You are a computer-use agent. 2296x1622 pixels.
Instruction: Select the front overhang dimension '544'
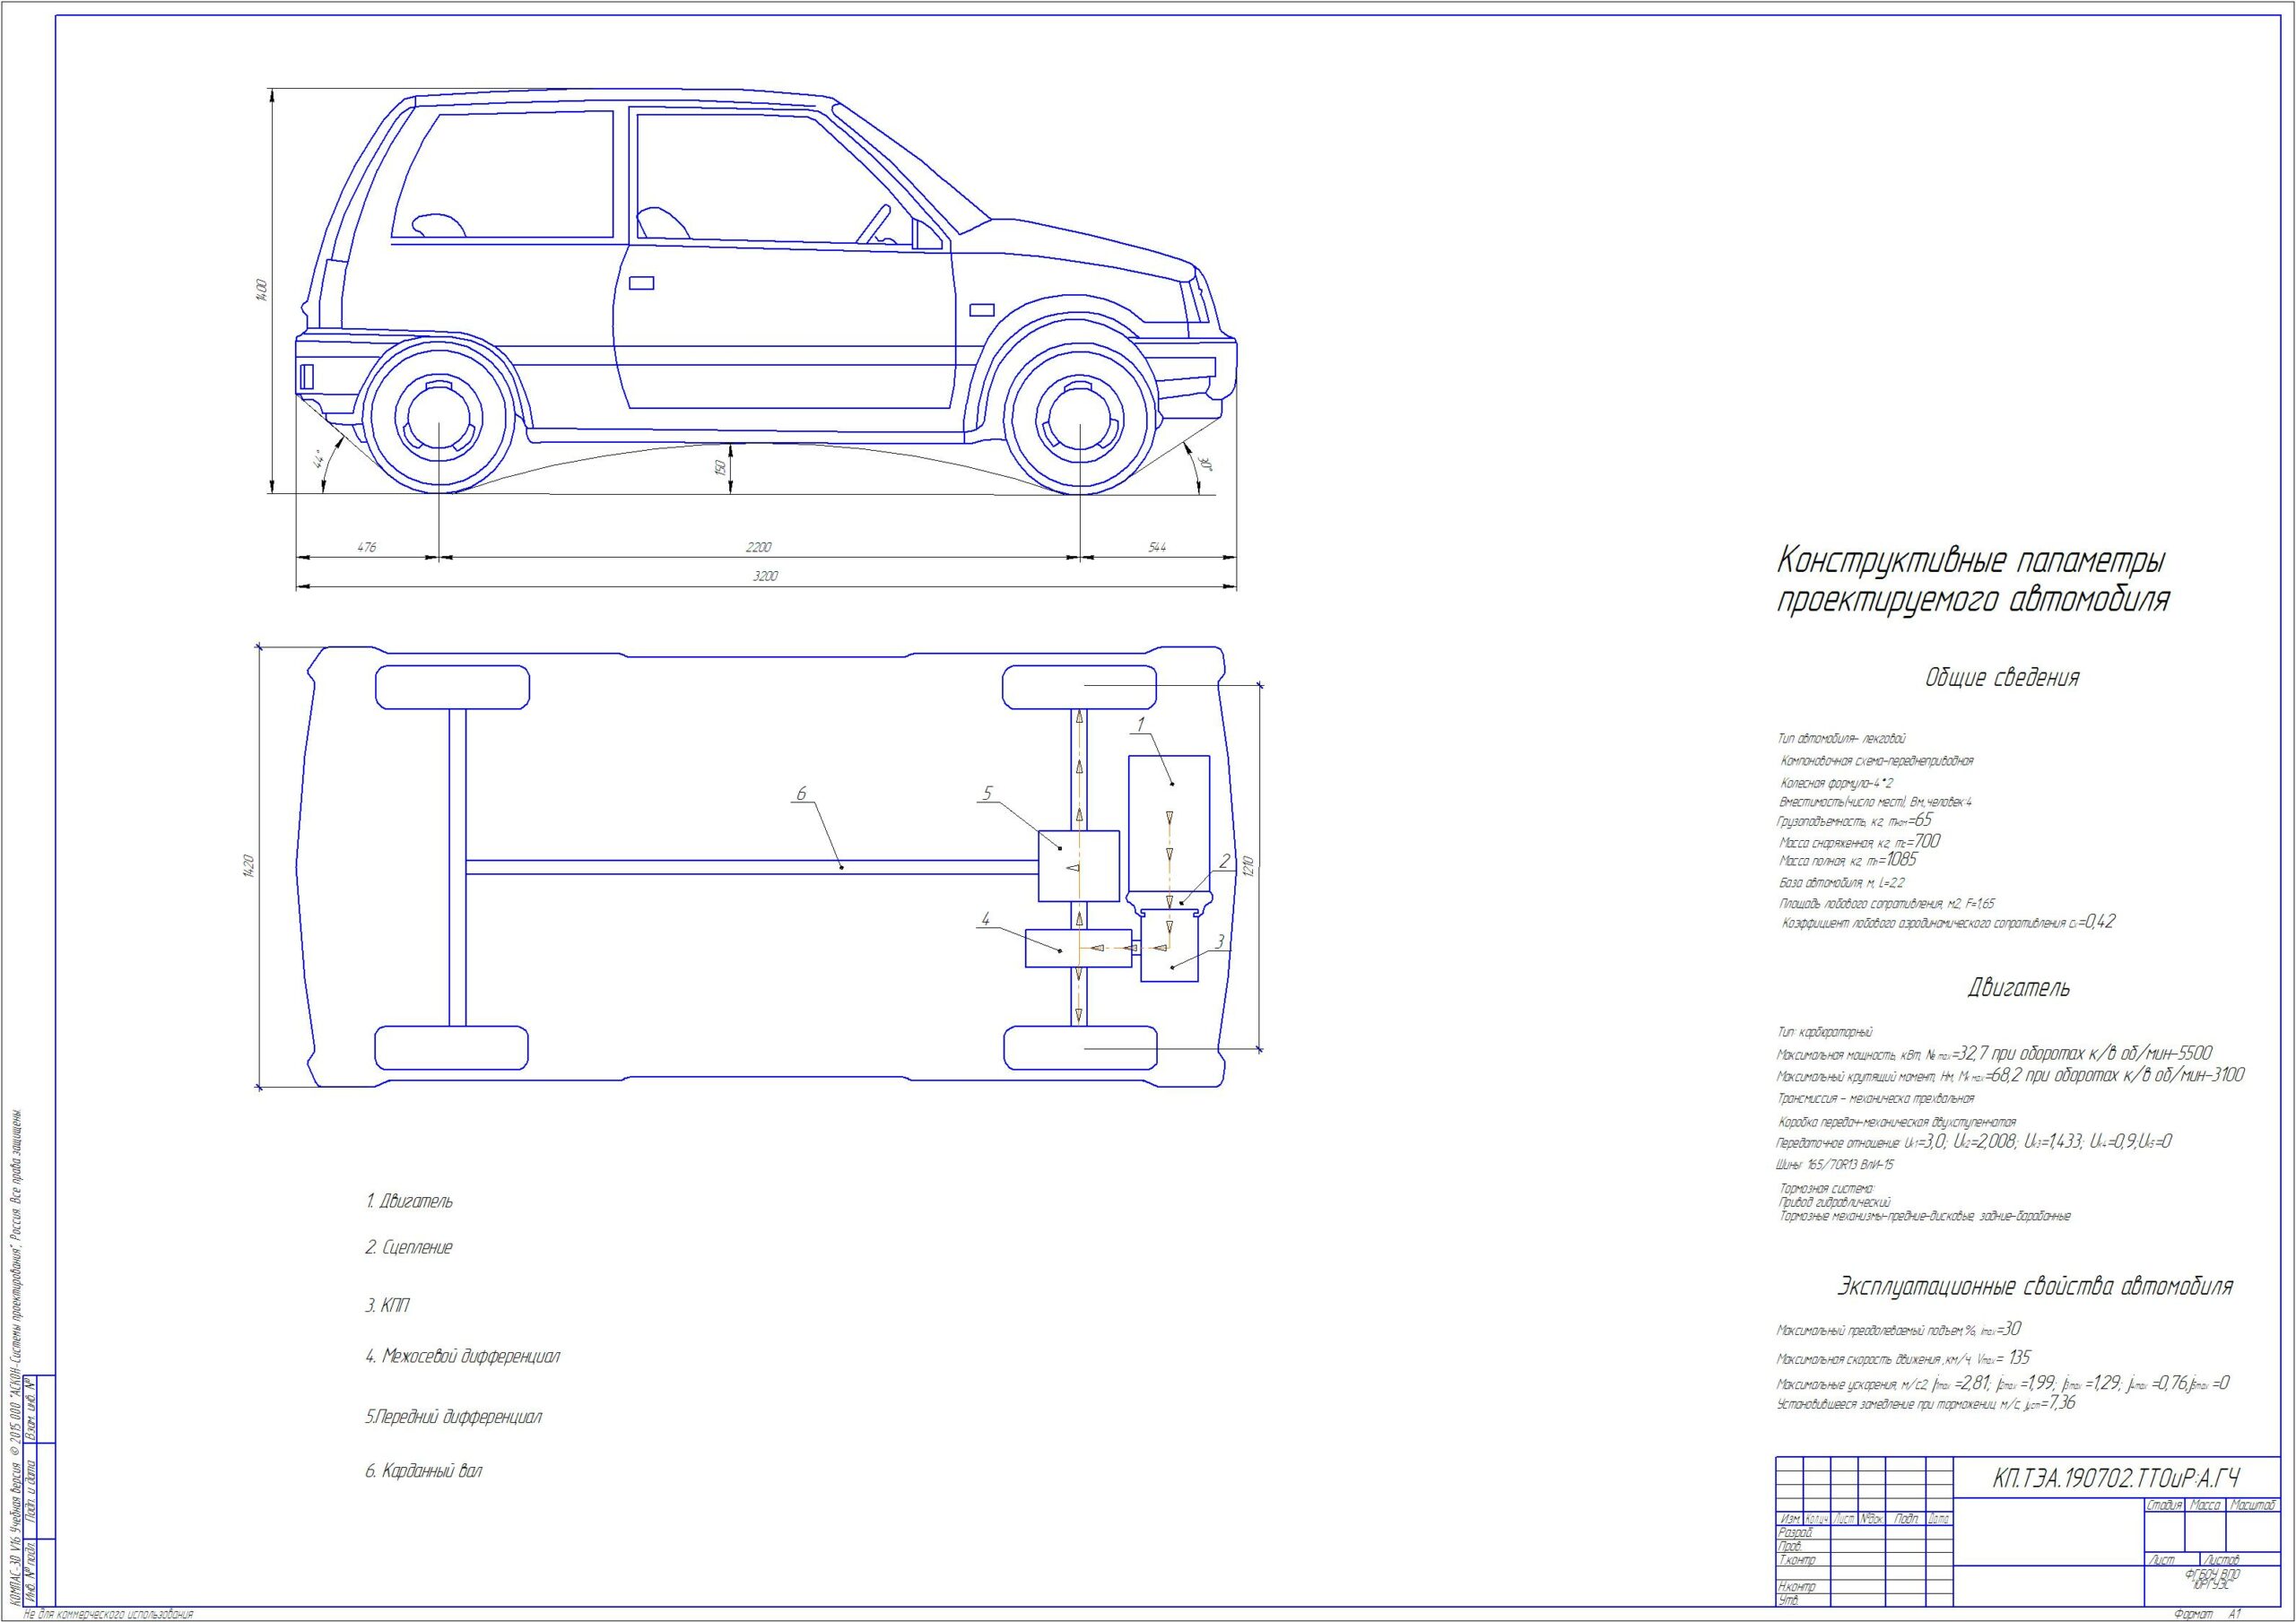(x=1157, y=547)
